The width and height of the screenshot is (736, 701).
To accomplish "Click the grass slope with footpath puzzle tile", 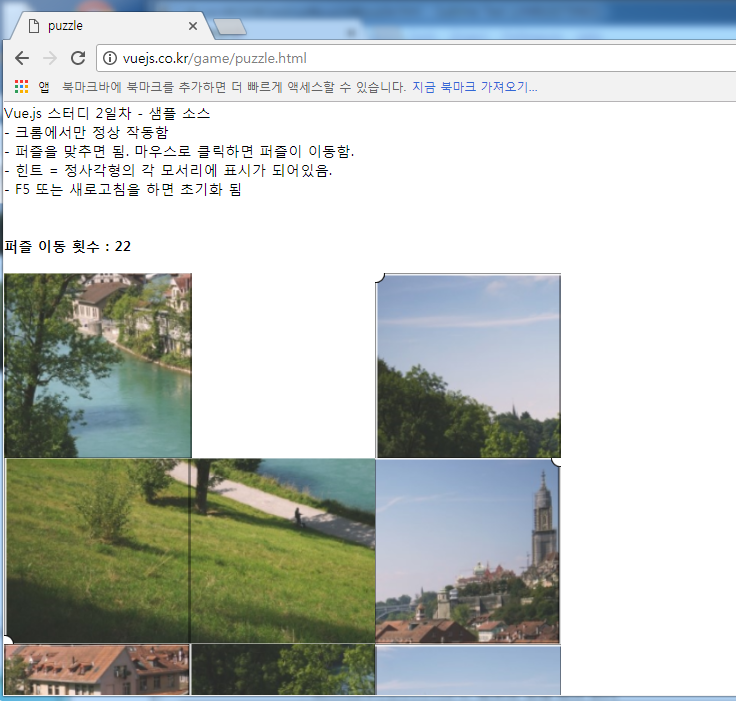I will (283, 550).
